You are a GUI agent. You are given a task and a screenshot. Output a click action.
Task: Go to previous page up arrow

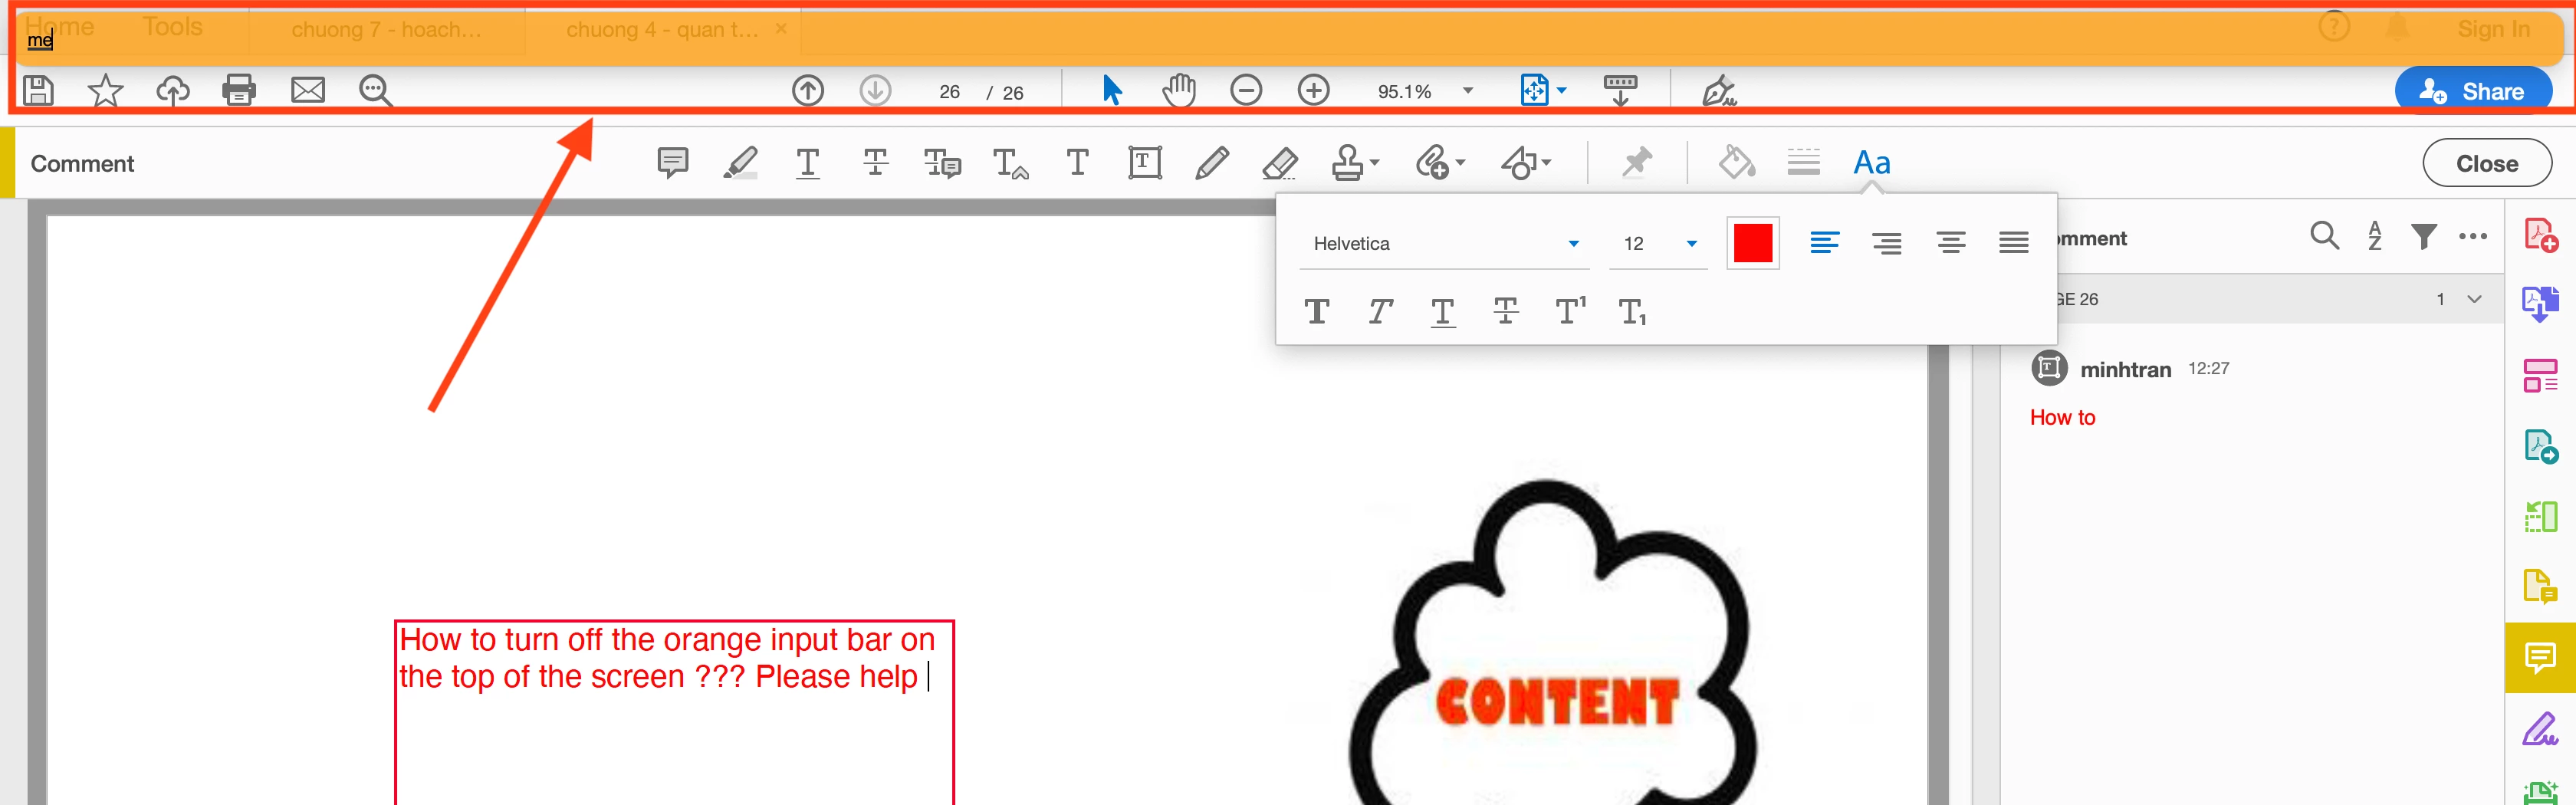coord(808,91)
